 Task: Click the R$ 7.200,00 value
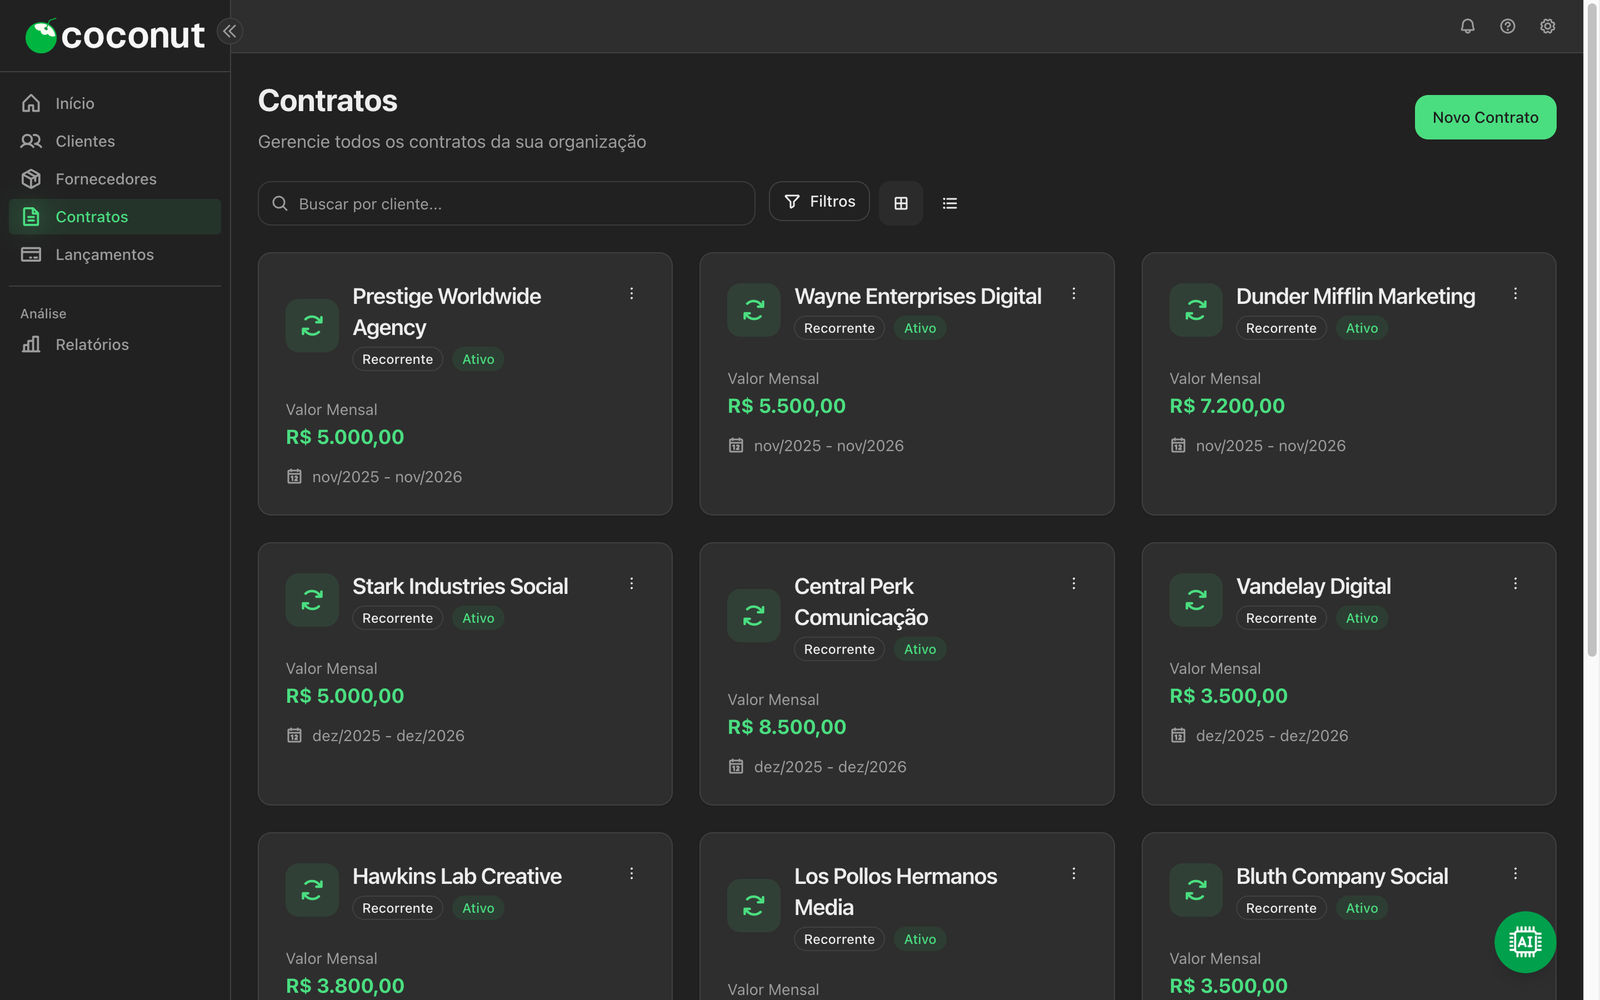coord(1227,406)
